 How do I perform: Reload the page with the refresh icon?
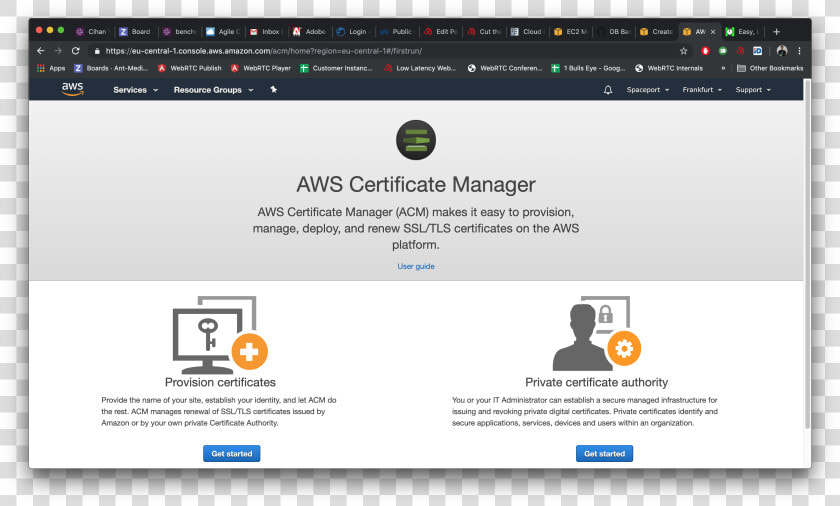76,50
